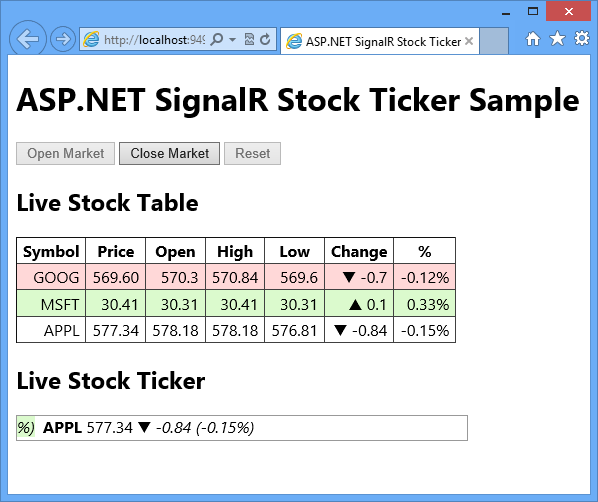This screenshot has height=502, width=598.
Task: Click the APPL symbol in the live ticker
Action: [63, 428]
